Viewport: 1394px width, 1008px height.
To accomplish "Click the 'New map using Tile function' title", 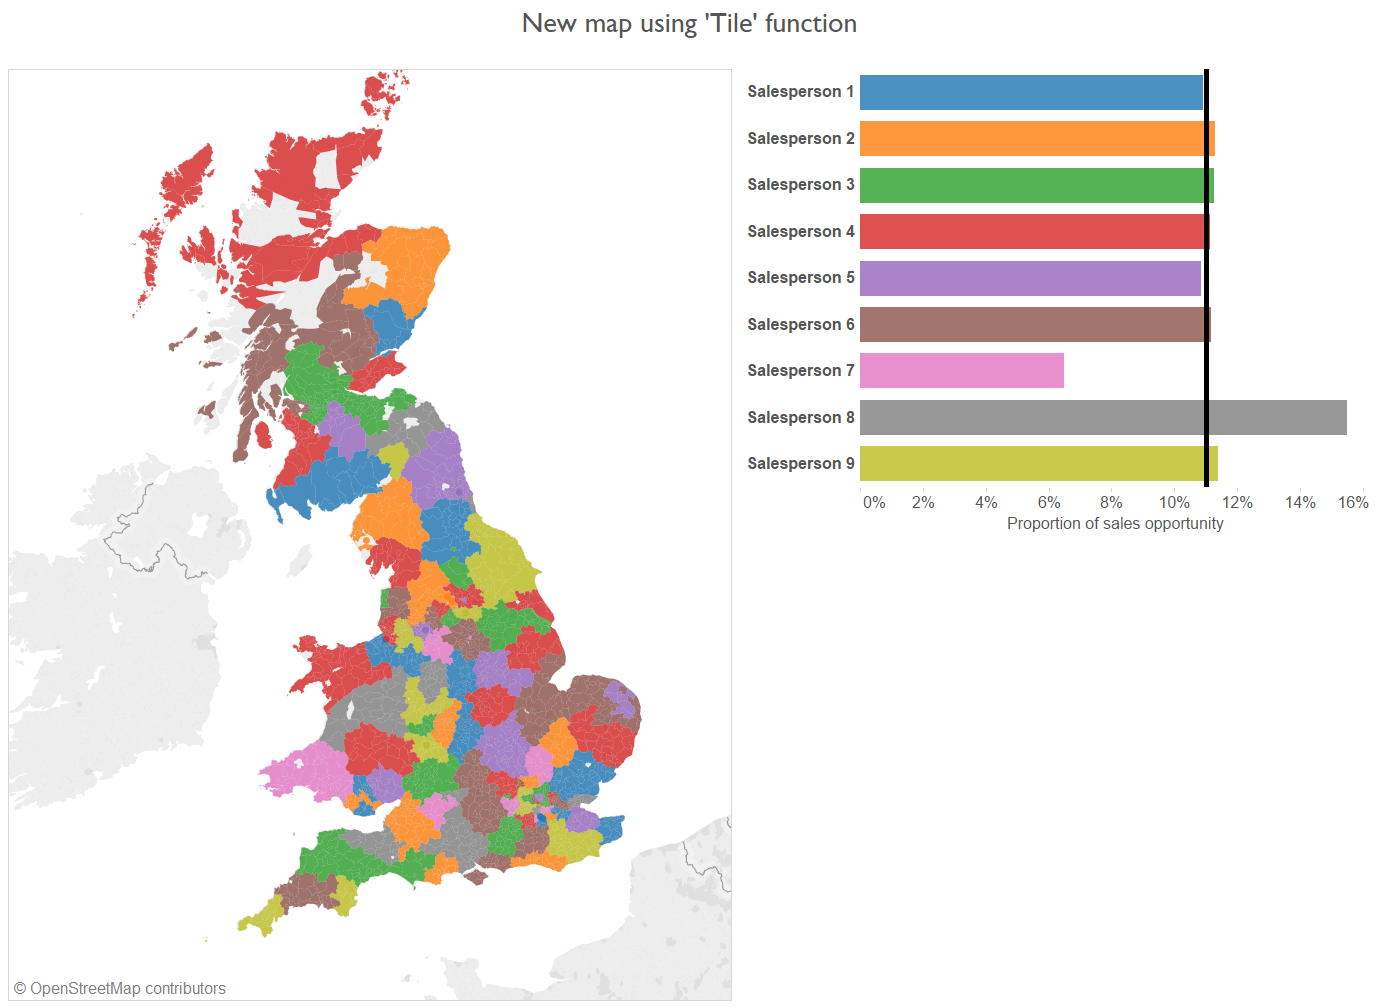I will pos(689,24).
